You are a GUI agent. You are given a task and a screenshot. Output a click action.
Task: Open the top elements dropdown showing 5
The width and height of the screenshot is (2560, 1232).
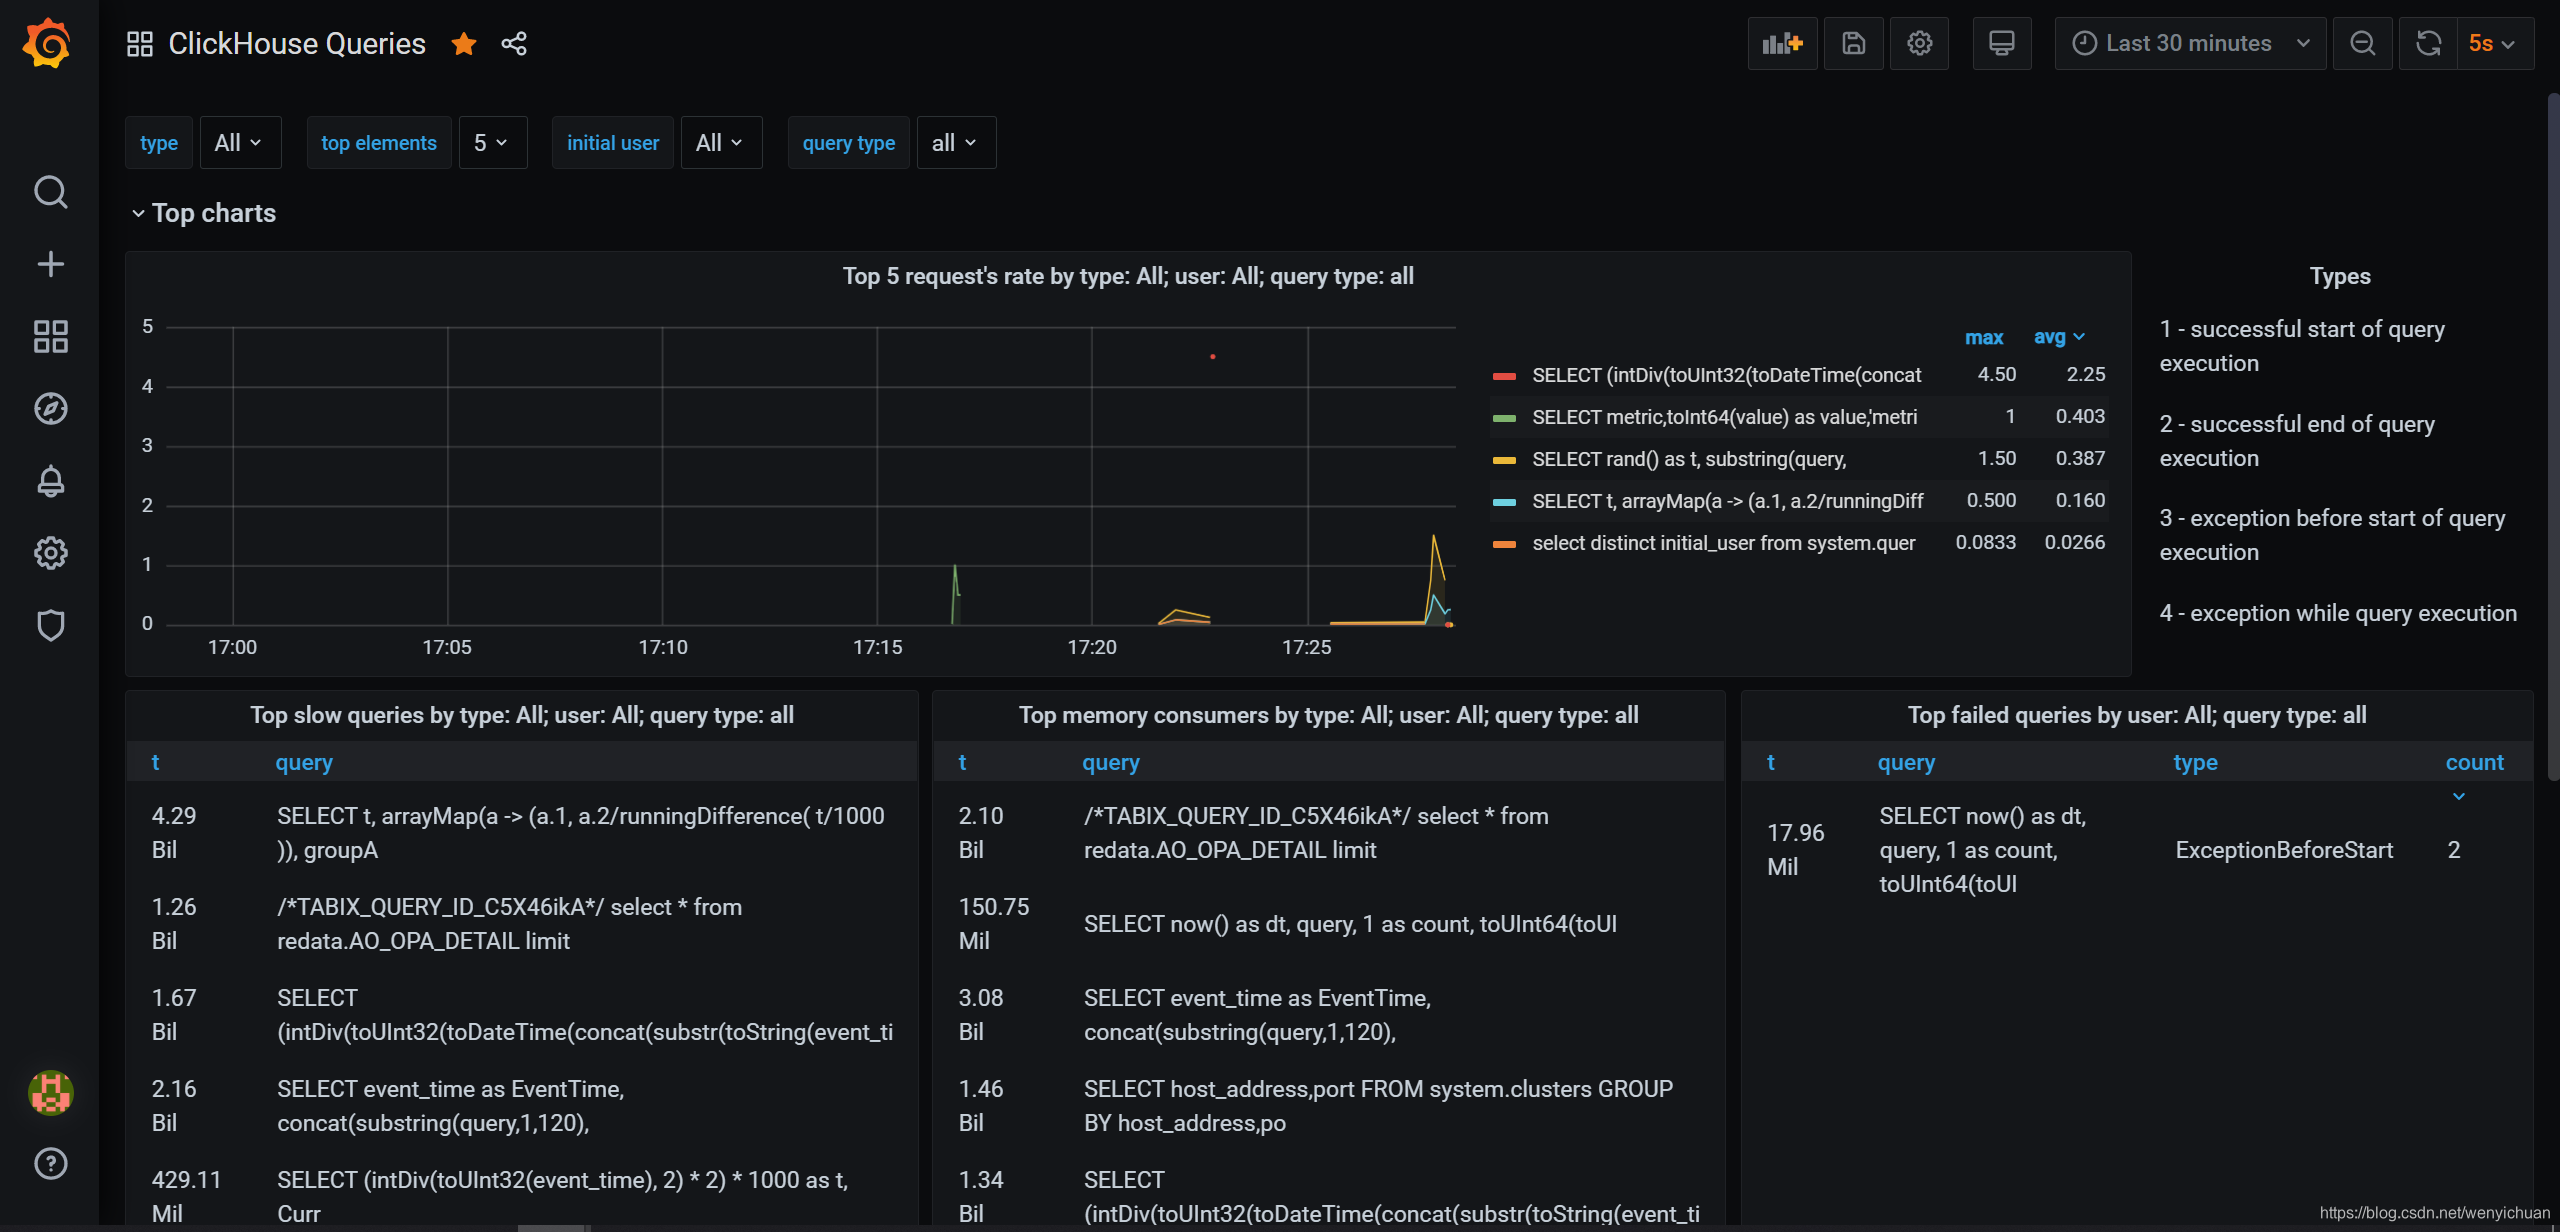(492, 143)
